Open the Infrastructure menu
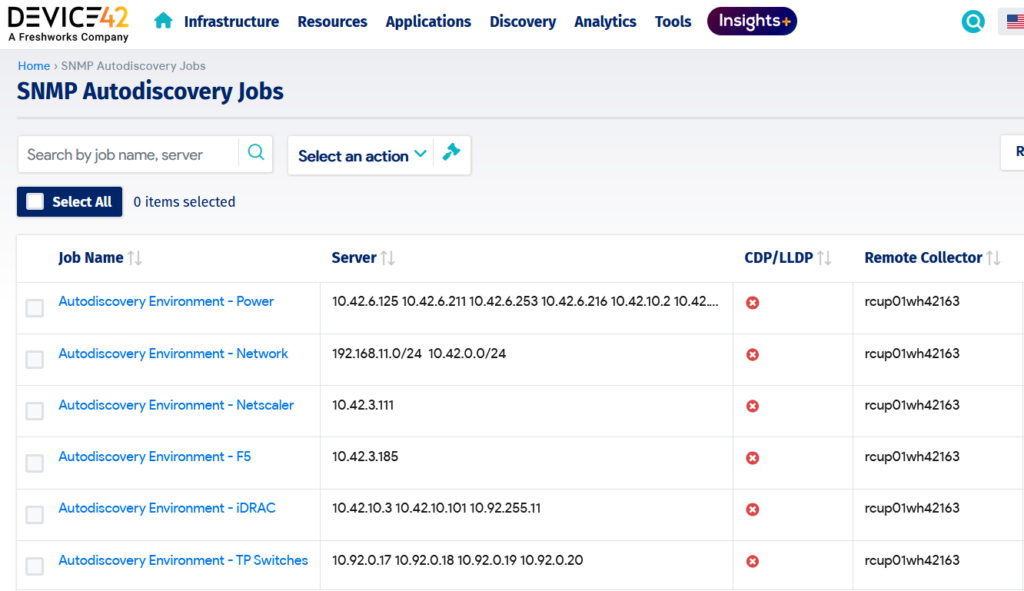Screen dimensions: 1024x591 231,22
